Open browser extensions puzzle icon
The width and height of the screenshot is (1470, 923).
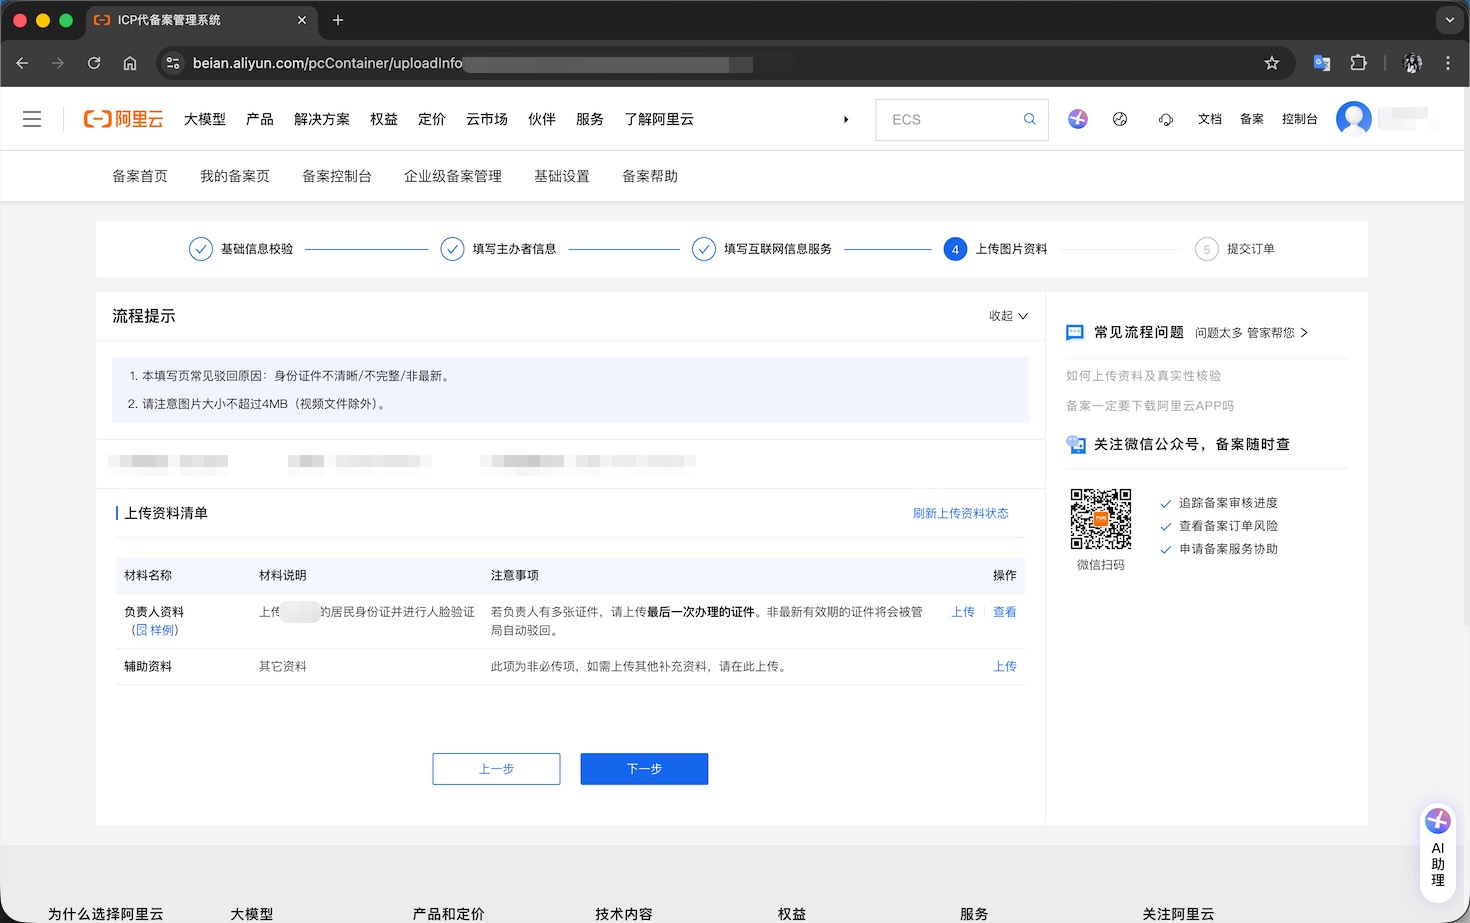pyautogui.click(x=1358, y=63)
